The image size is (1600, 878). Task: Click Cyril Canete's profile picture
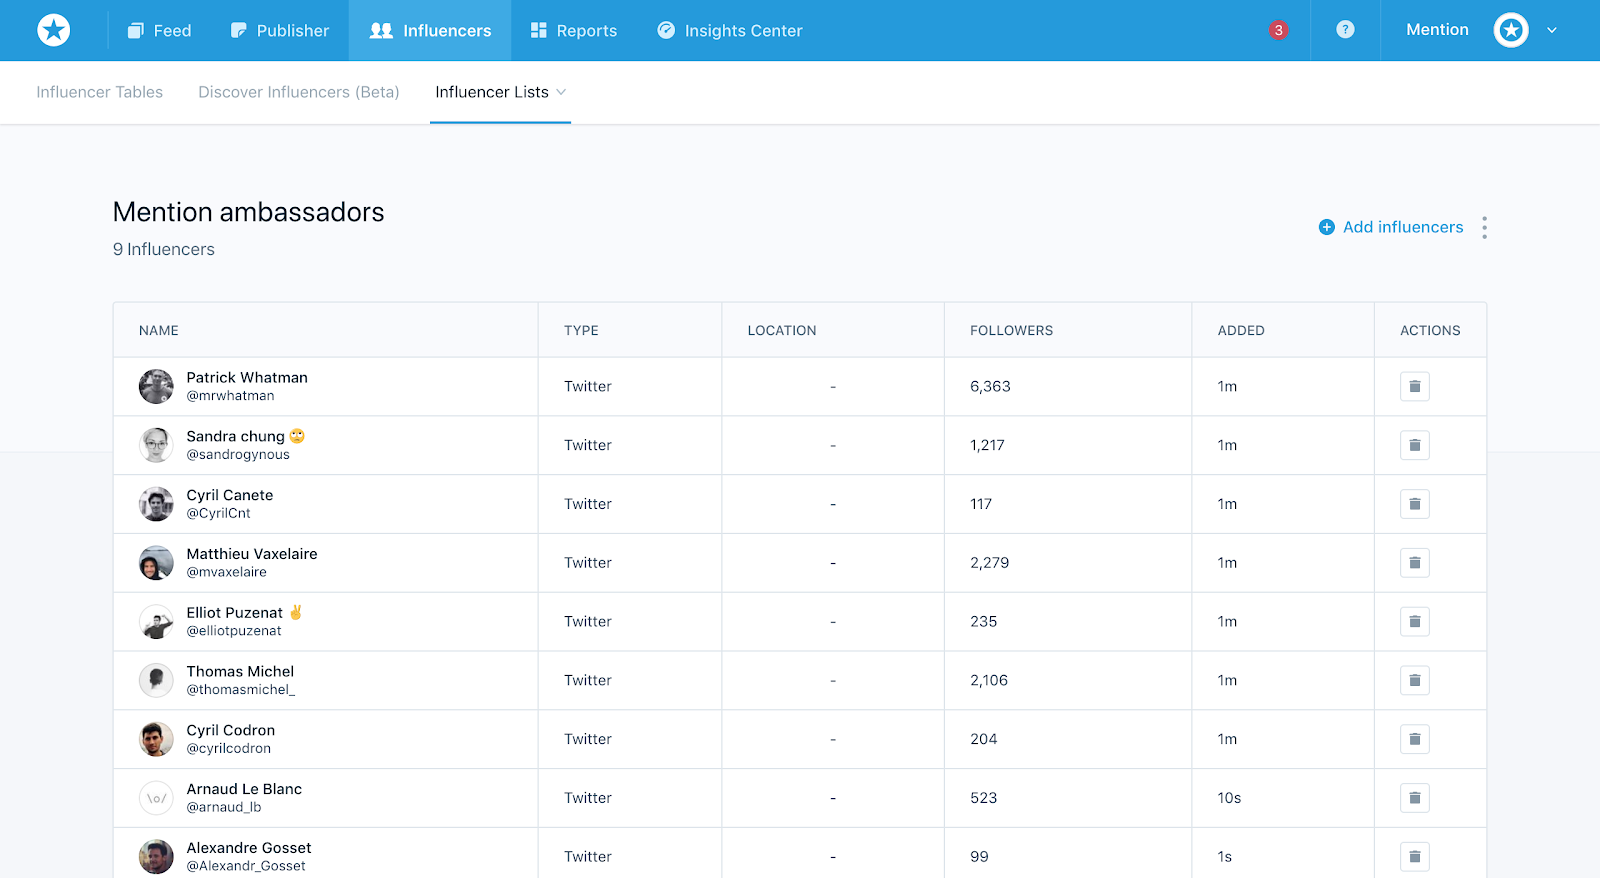[x=156, y=504]
